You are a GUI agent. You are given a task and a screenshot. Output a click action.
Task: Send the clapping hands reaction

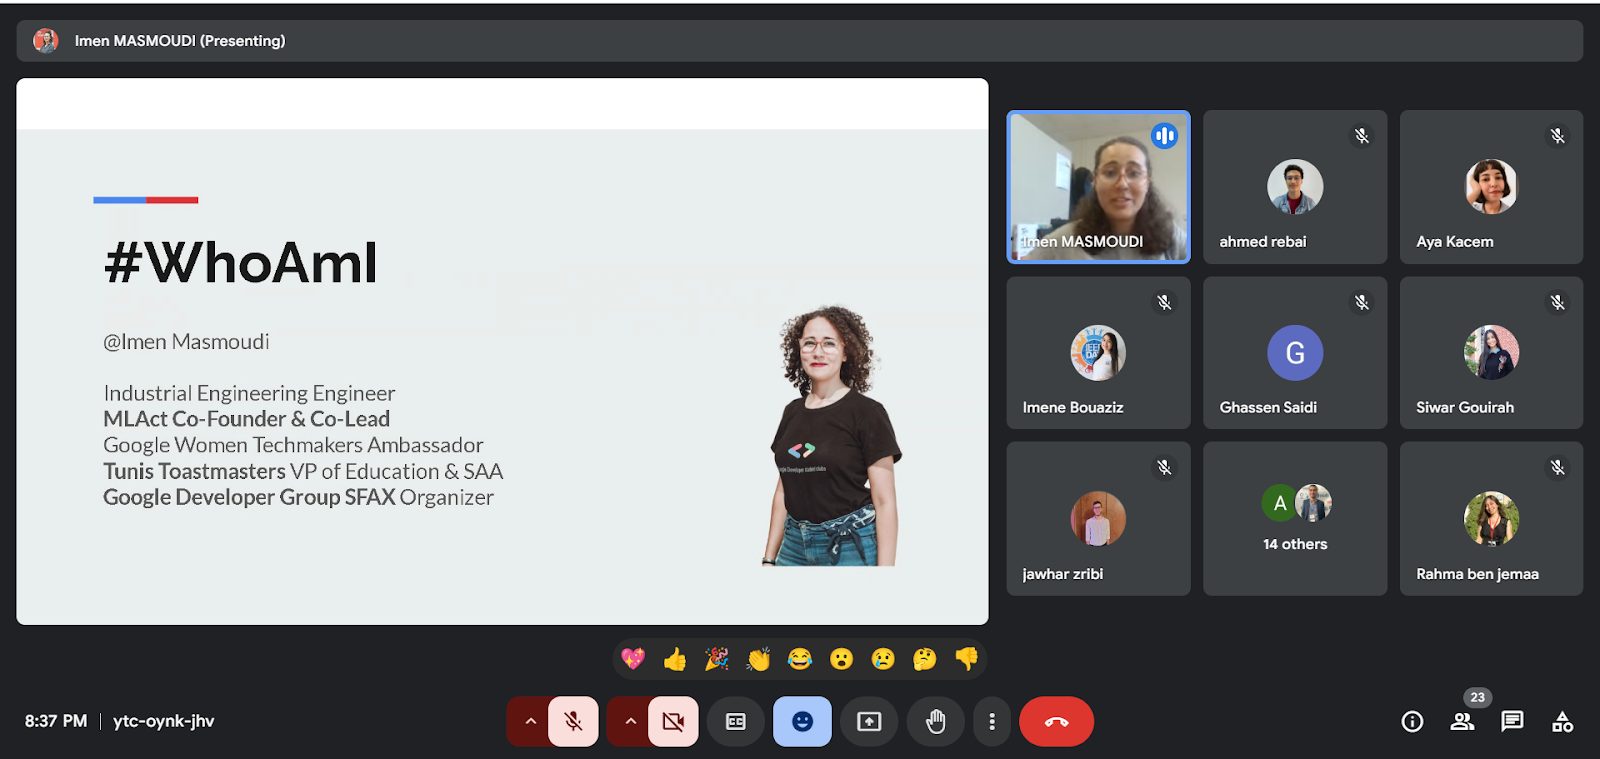point(759,659)
